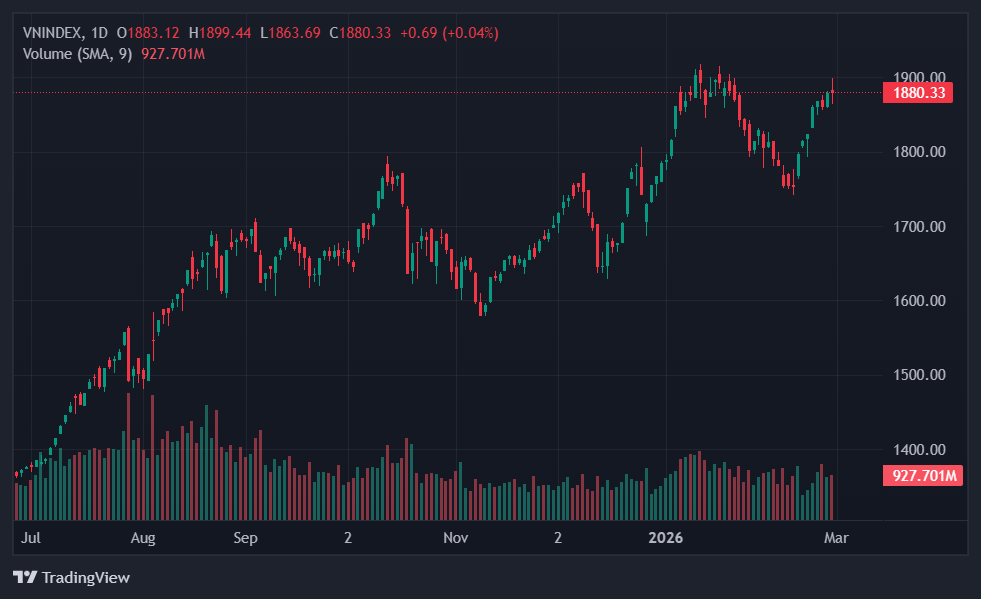Click the 1400.00 price axis label
Viewport: 981px width, 599px height.
click(918, 450)
